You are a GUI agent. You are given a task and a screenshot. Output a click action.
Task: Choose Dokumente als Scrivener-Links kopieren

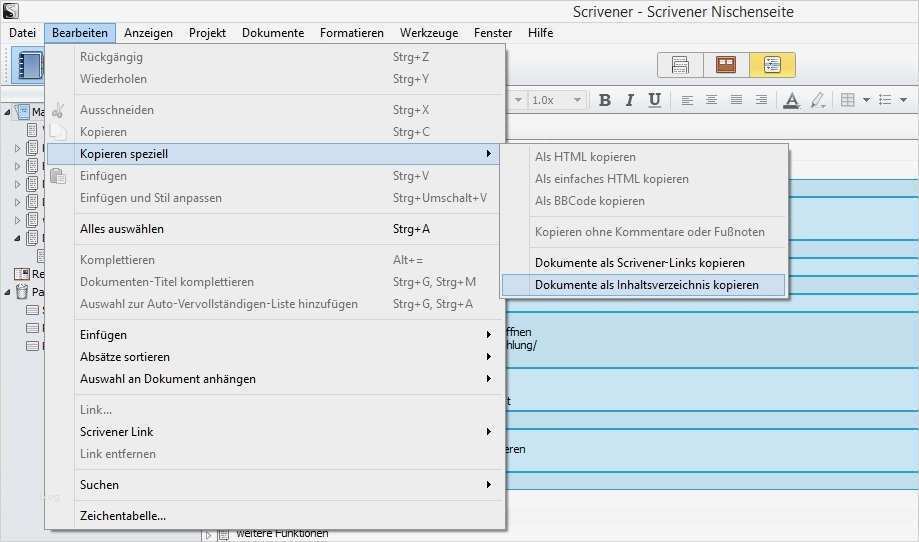tap(640, 263)
